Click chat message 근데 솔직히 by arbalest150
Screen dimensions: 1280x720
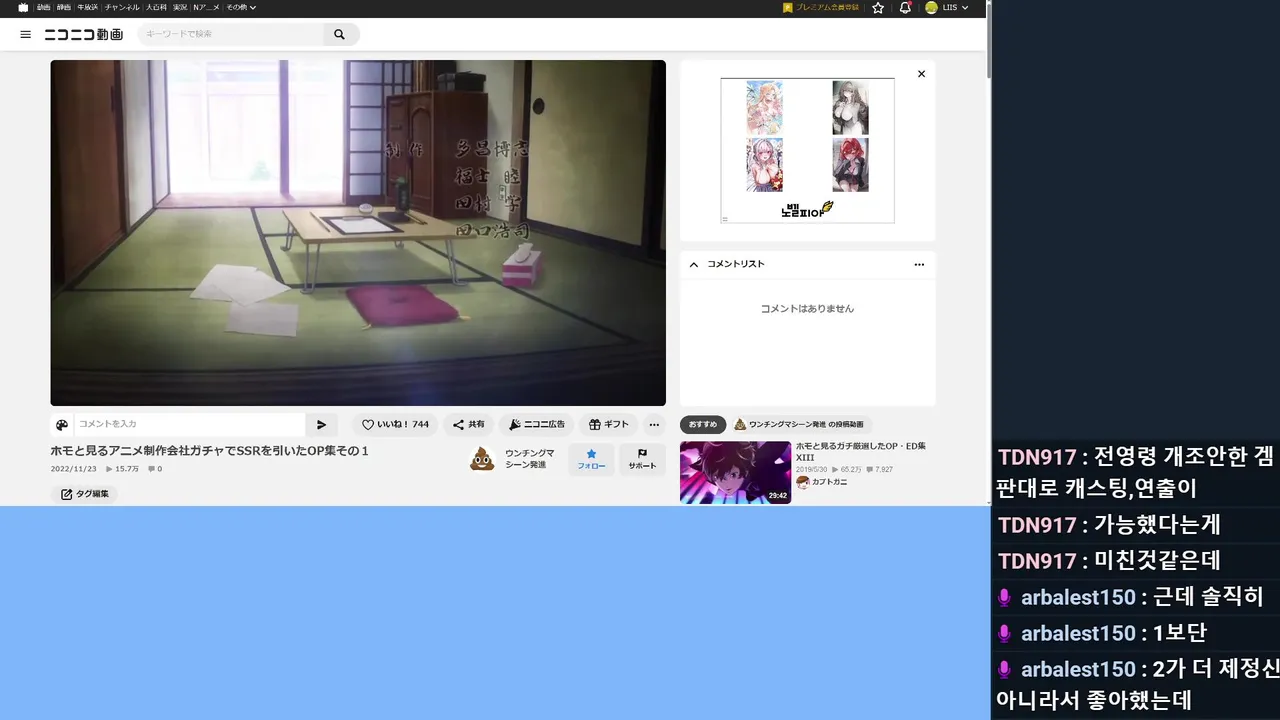(1208, 597)
